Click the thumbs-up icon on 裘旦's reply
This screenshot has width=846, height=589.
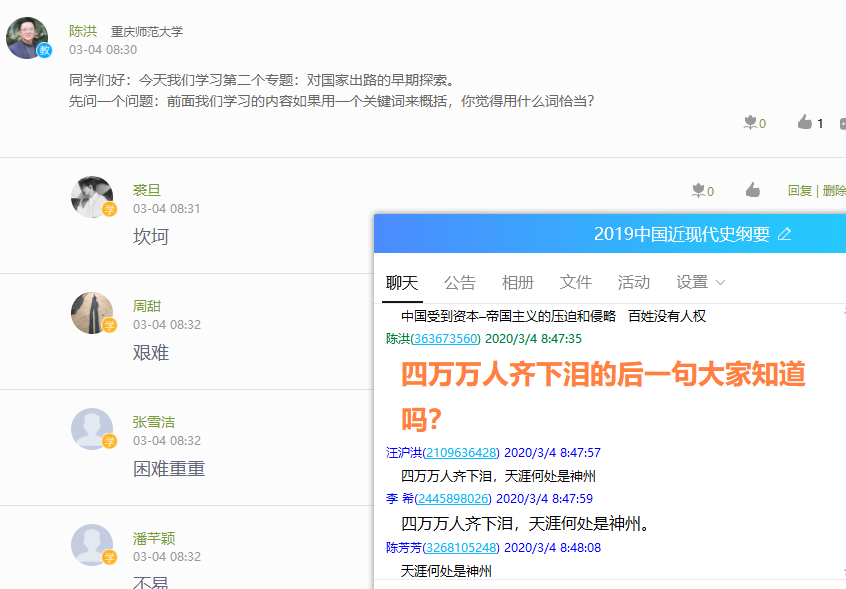(x=752, y=190)
